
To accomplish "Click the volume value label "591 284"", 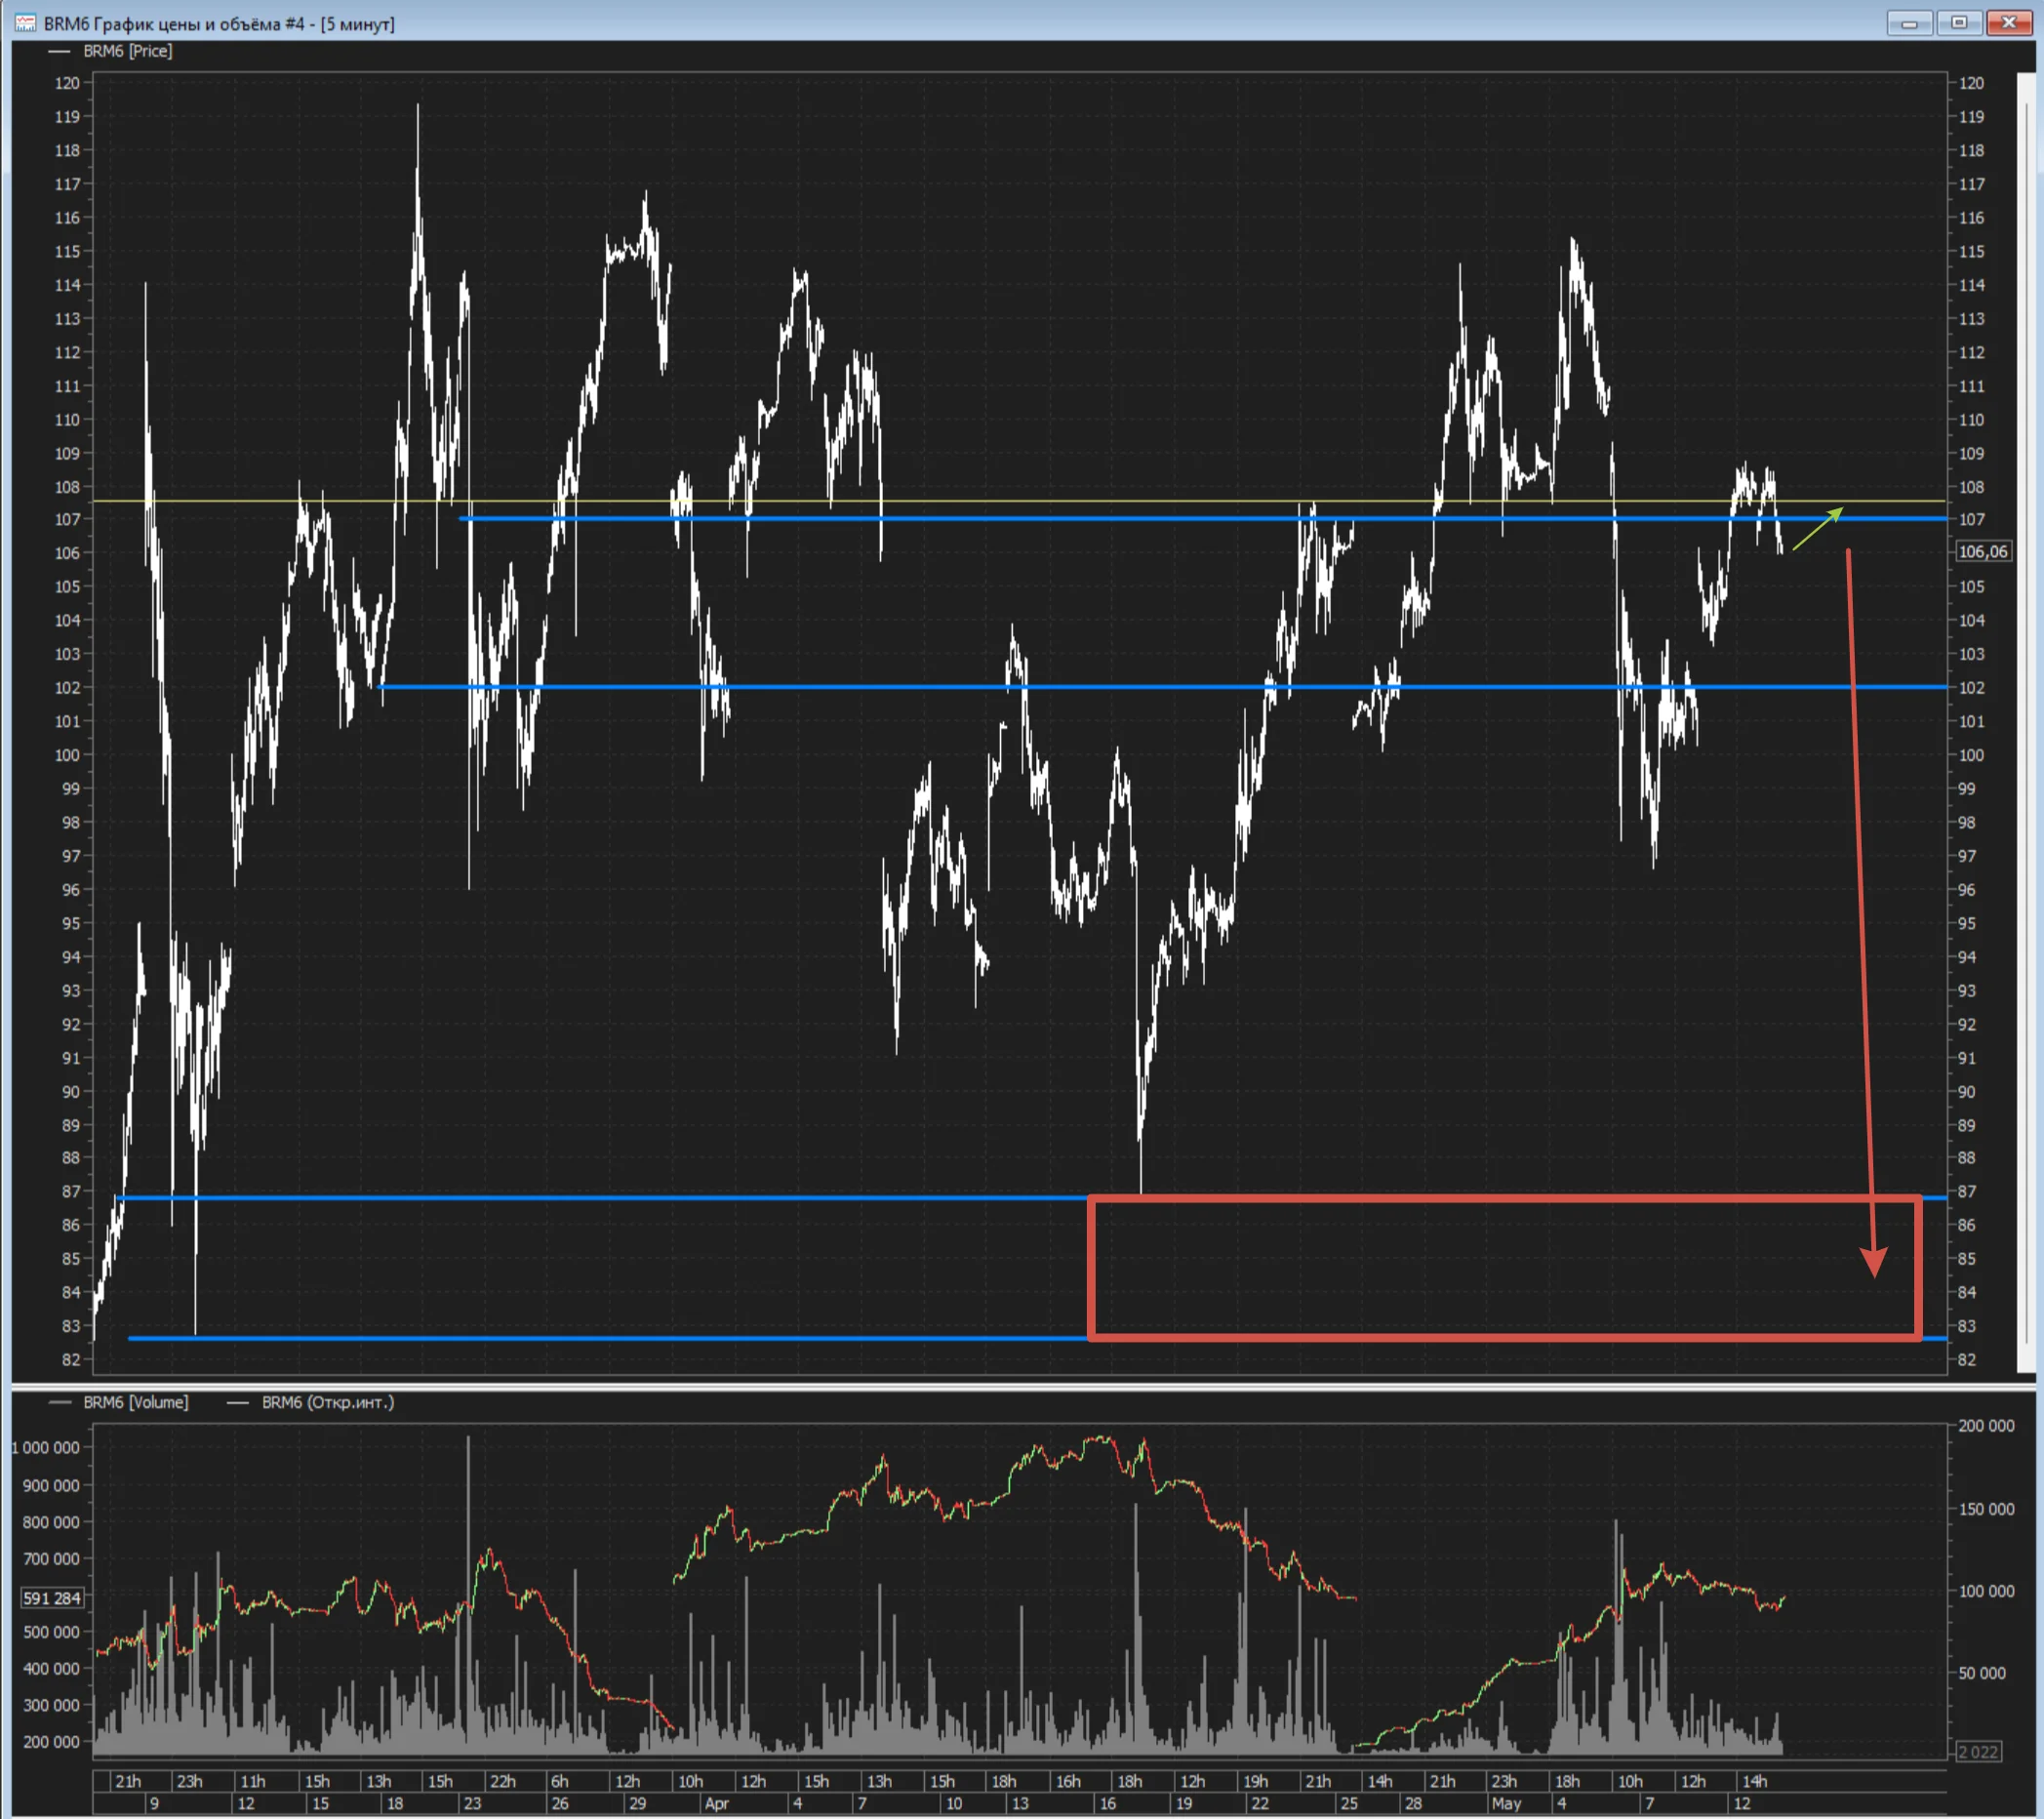I will 52,1598.
